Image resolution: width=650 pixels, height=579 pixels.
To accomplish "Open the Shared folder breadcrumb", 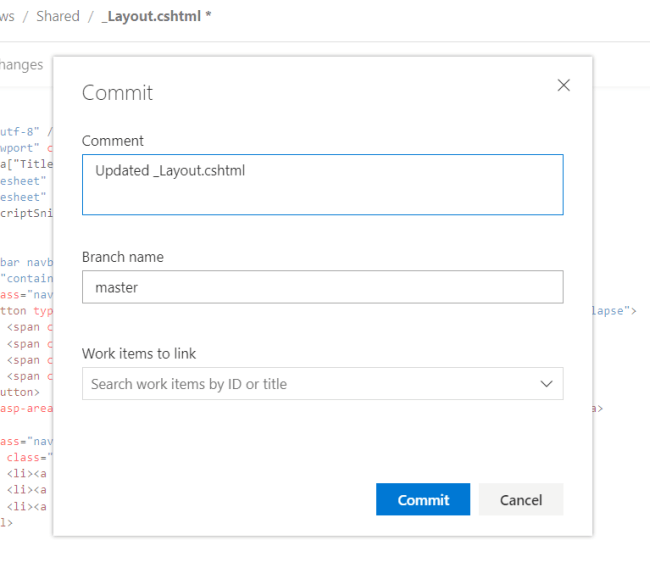I will click(57, 17).
